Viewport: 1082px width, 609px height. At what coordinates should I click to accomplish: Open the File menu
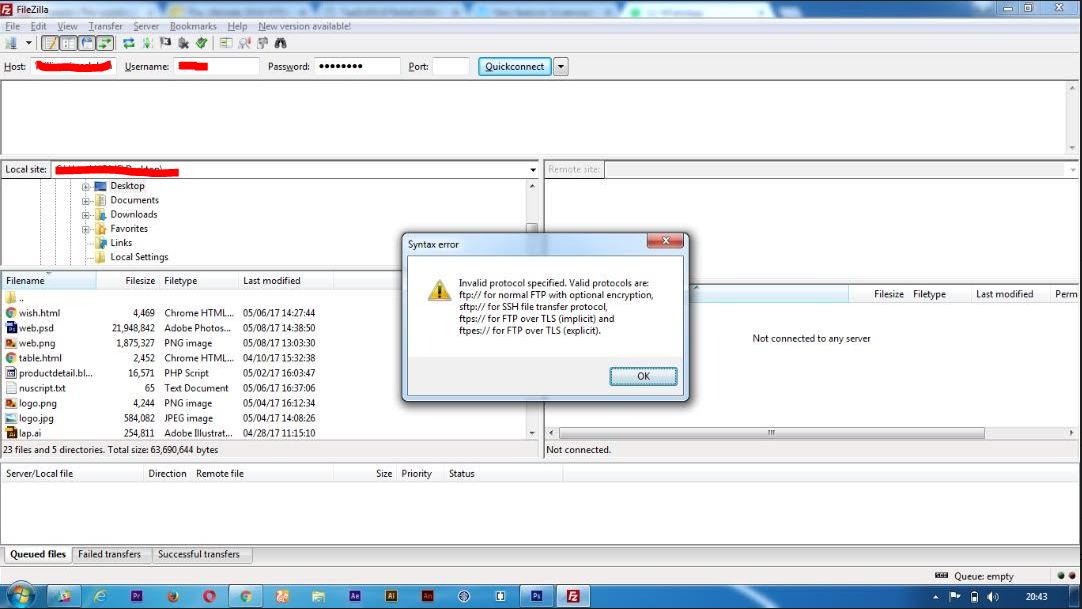click(12, 26)
